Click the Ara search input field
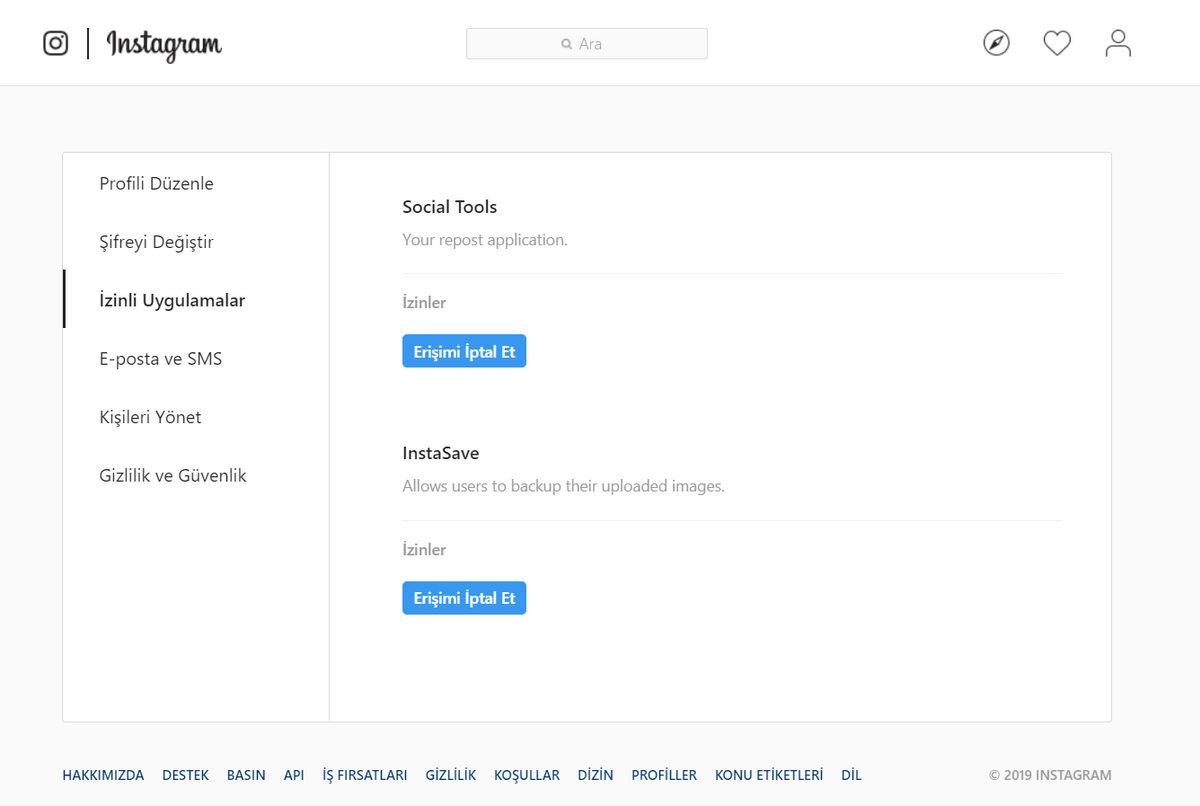This screenshot has height=806, width=1200. point(586,43)
